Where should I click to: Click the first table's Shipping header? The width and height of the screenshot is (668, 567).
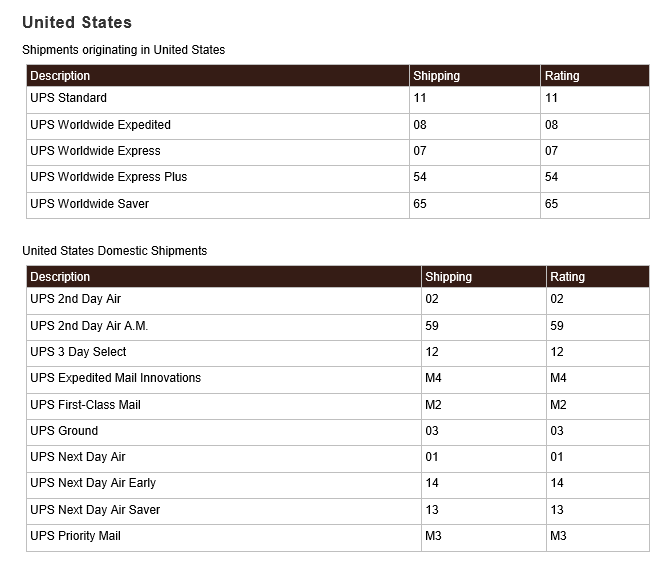(437, 76)
